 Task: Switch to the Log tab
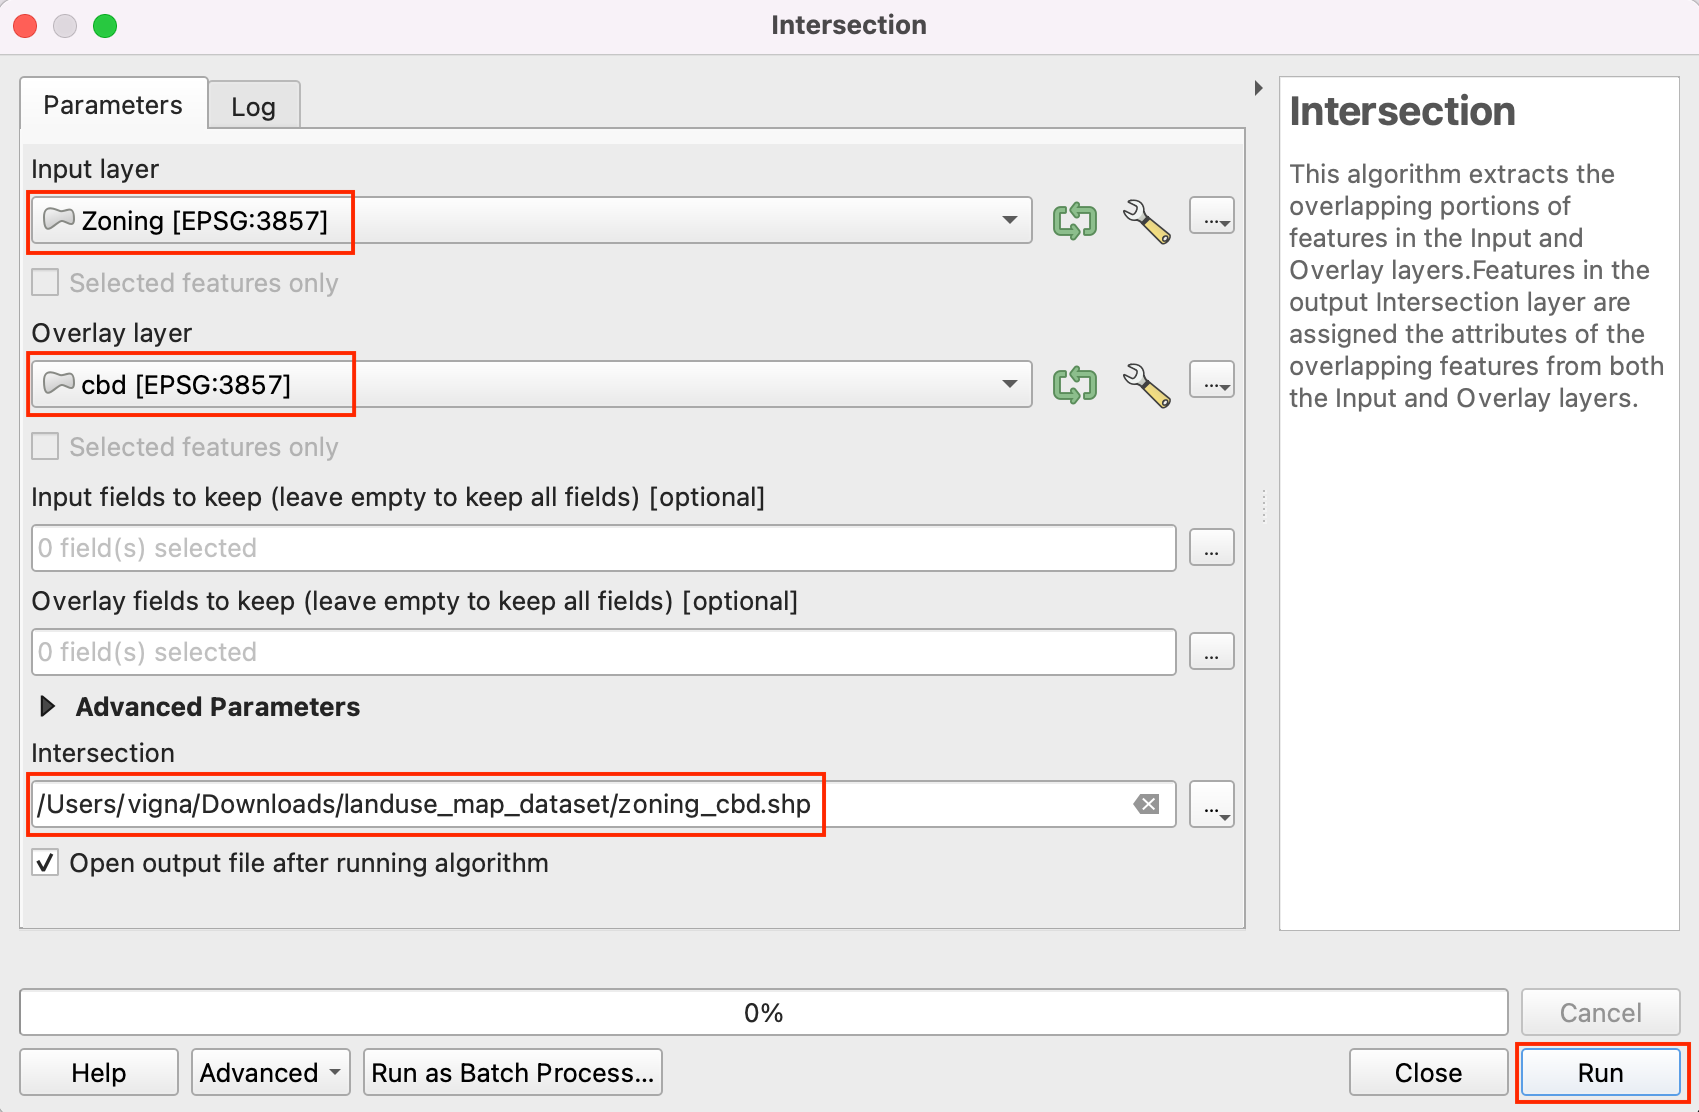click(x=253, y=106)
